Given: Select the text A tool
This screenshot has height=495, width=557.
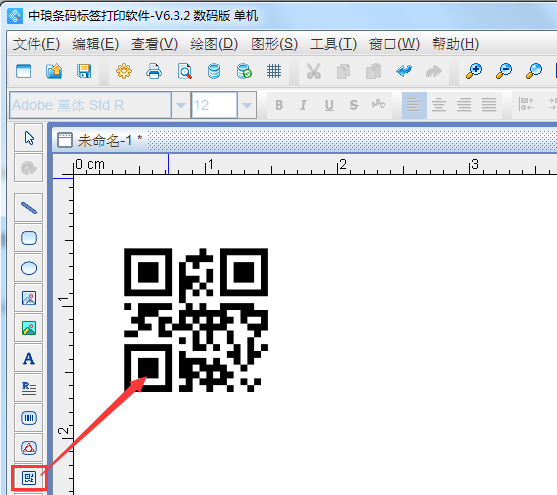Looking at the screenshot, I should tap(29, 358).
